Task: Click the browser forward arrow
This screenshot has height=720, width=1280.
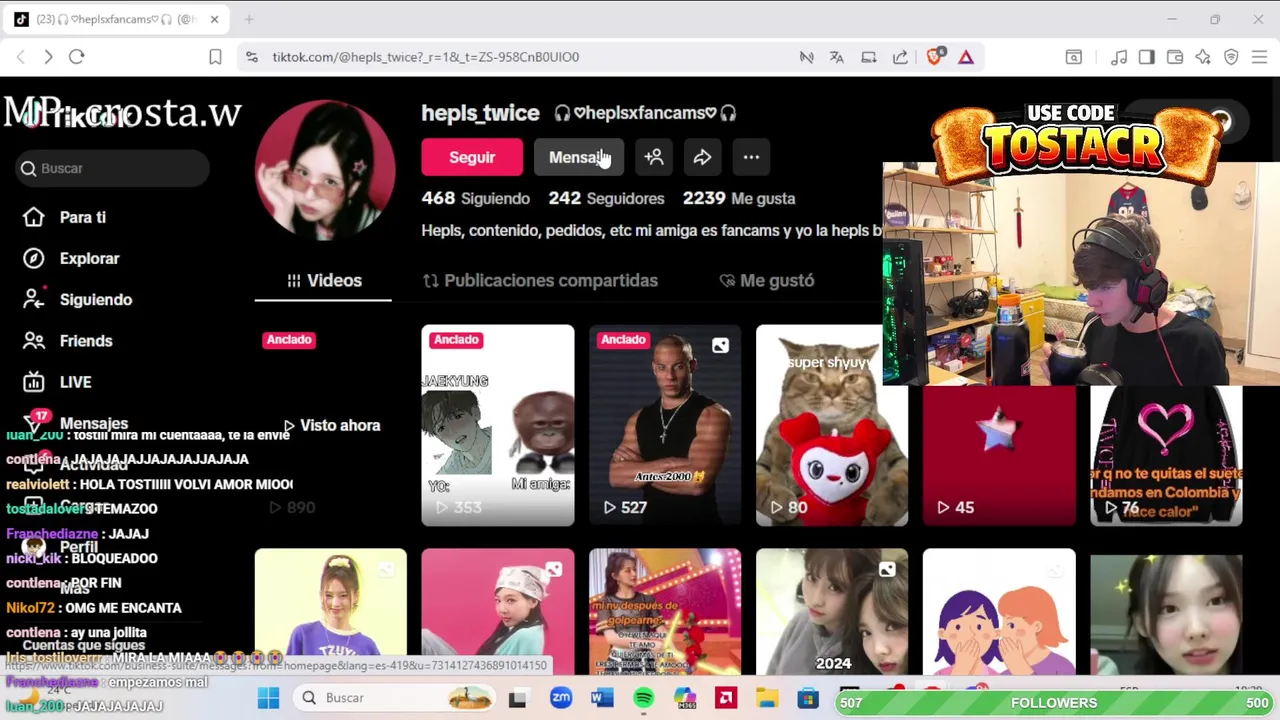Action: [48, 57]
